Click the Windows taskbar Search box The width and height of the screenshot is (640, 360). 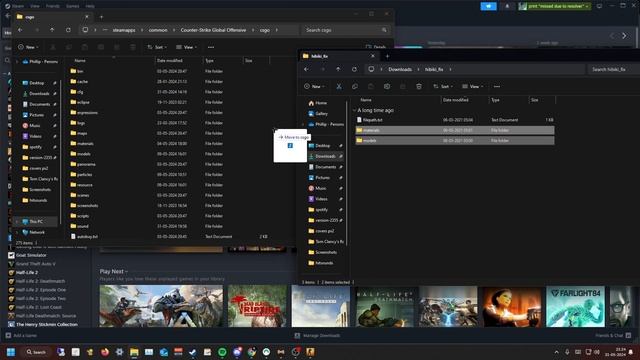click(36, 352)
